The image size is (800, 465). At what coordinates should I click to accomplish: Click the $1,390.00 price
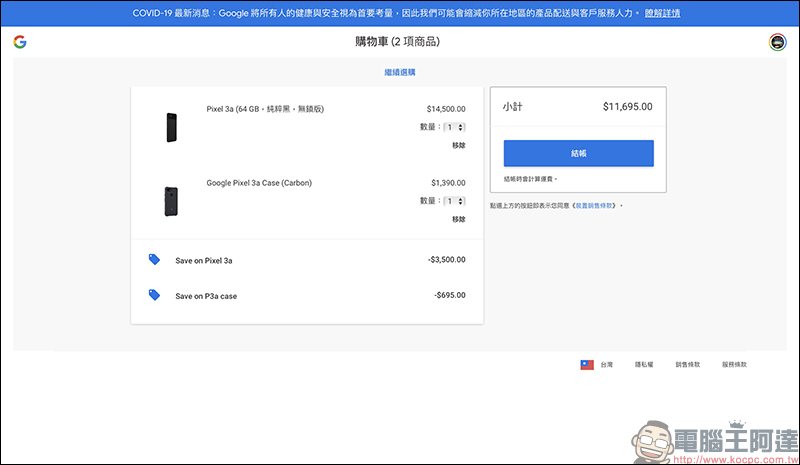(x=448, y=183)
